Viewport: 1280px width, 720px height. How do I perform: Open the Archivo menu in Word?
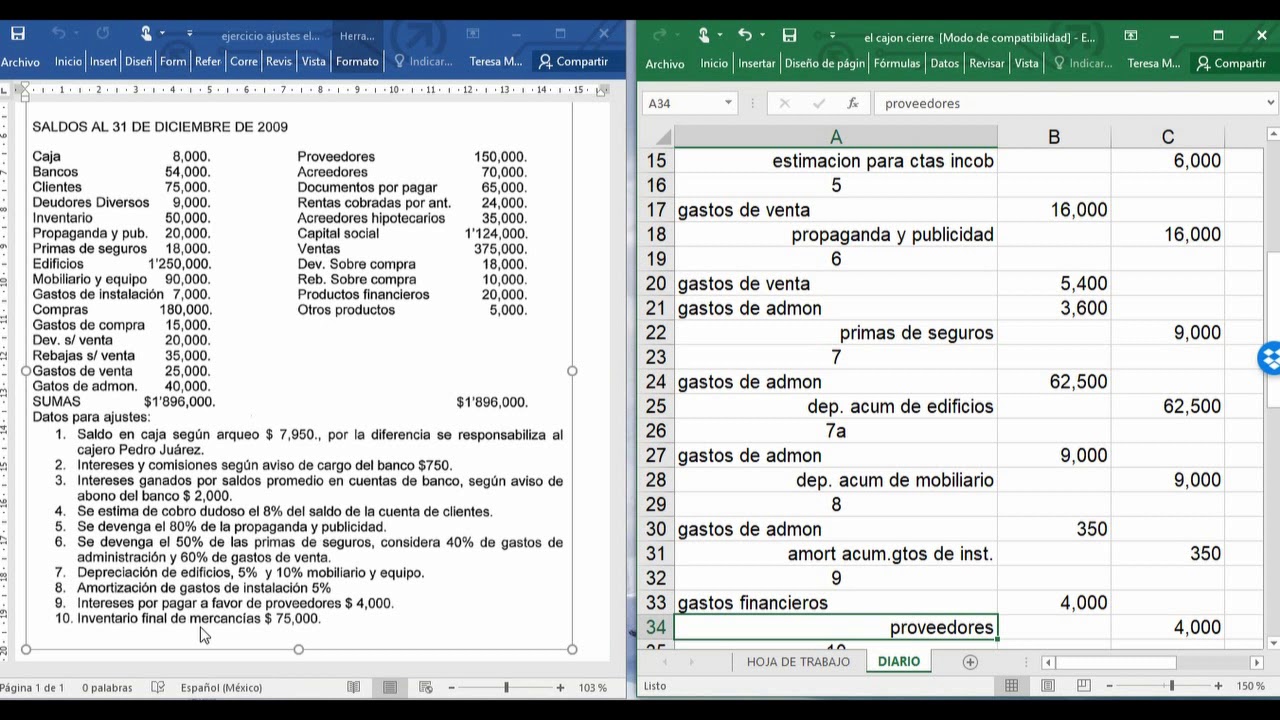[20, 62]
